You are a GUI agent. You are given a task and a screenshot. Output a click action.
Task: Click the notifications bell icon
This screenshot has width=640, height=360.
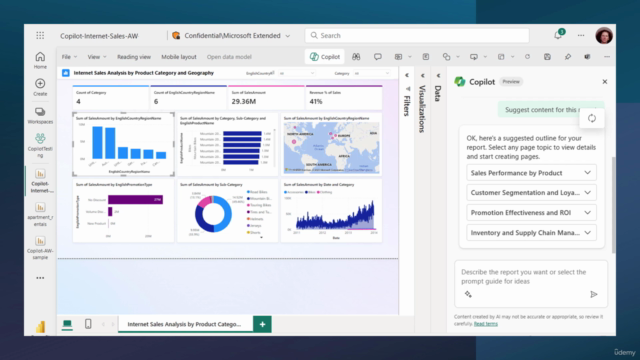click(558, 35)
